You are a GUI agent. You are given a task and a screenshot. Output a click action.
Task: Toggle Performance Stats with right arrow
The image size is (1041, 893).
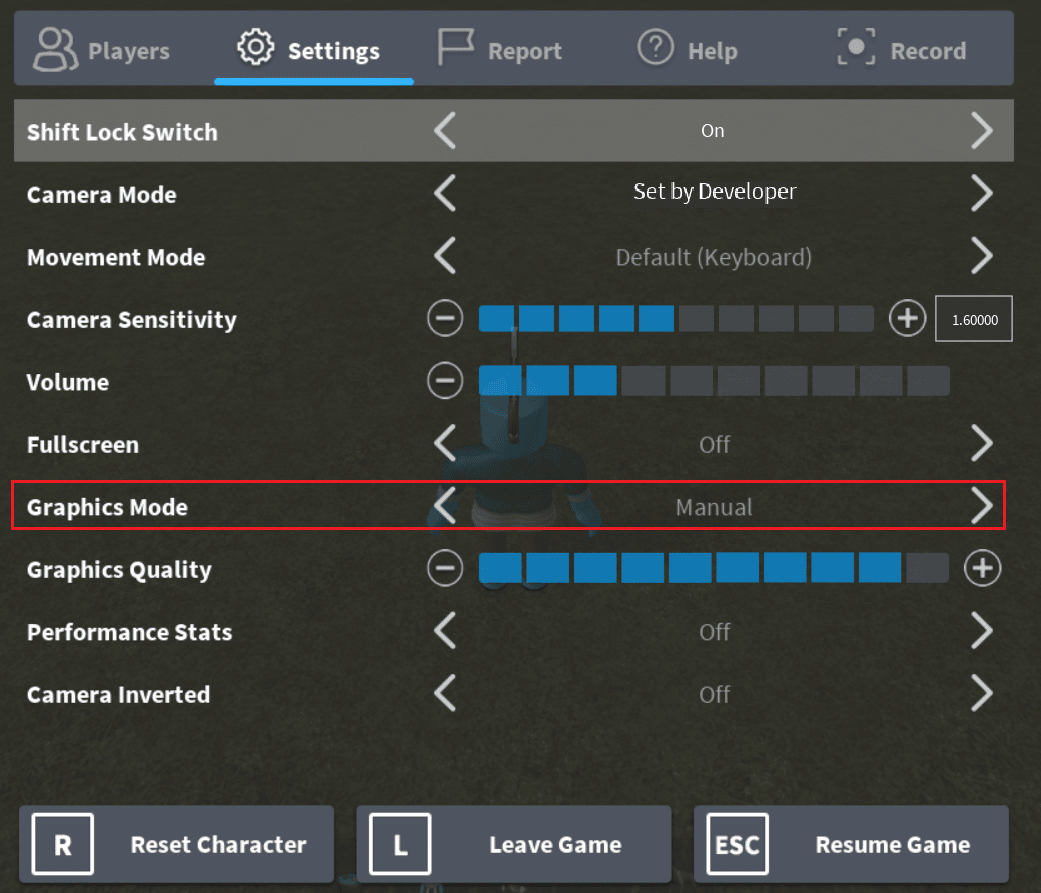(981, 631)
